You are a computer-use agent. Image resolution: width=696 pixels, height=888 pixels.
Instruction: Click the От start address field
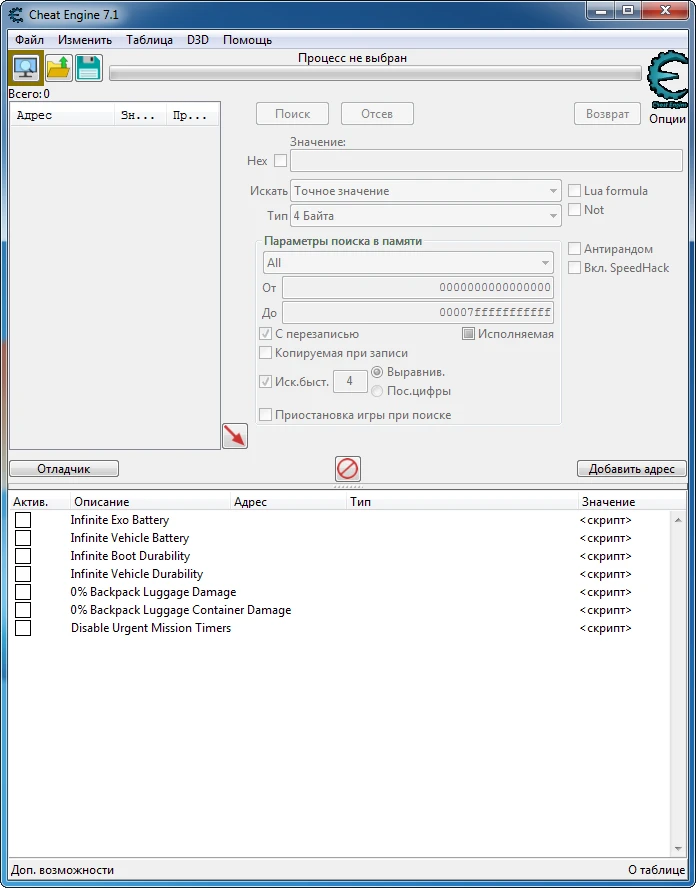tap(418, 288)
